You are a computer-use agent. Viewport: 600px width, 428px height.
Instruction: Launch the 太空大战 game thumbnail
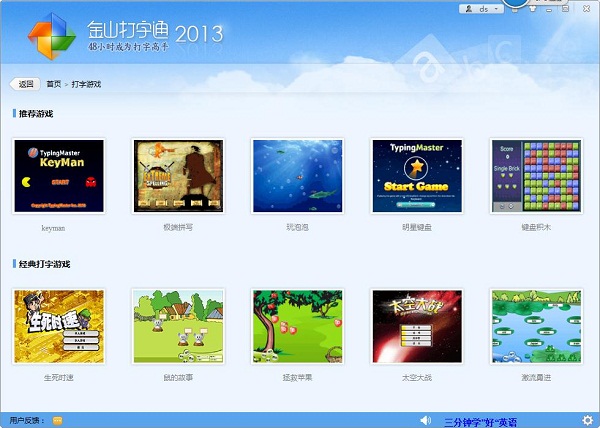417,326
